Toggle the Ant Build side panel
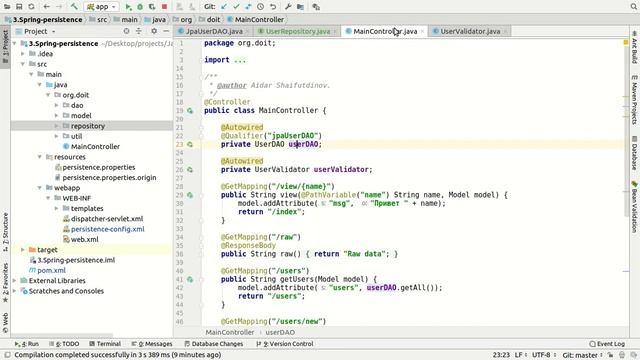 point(634,47)
